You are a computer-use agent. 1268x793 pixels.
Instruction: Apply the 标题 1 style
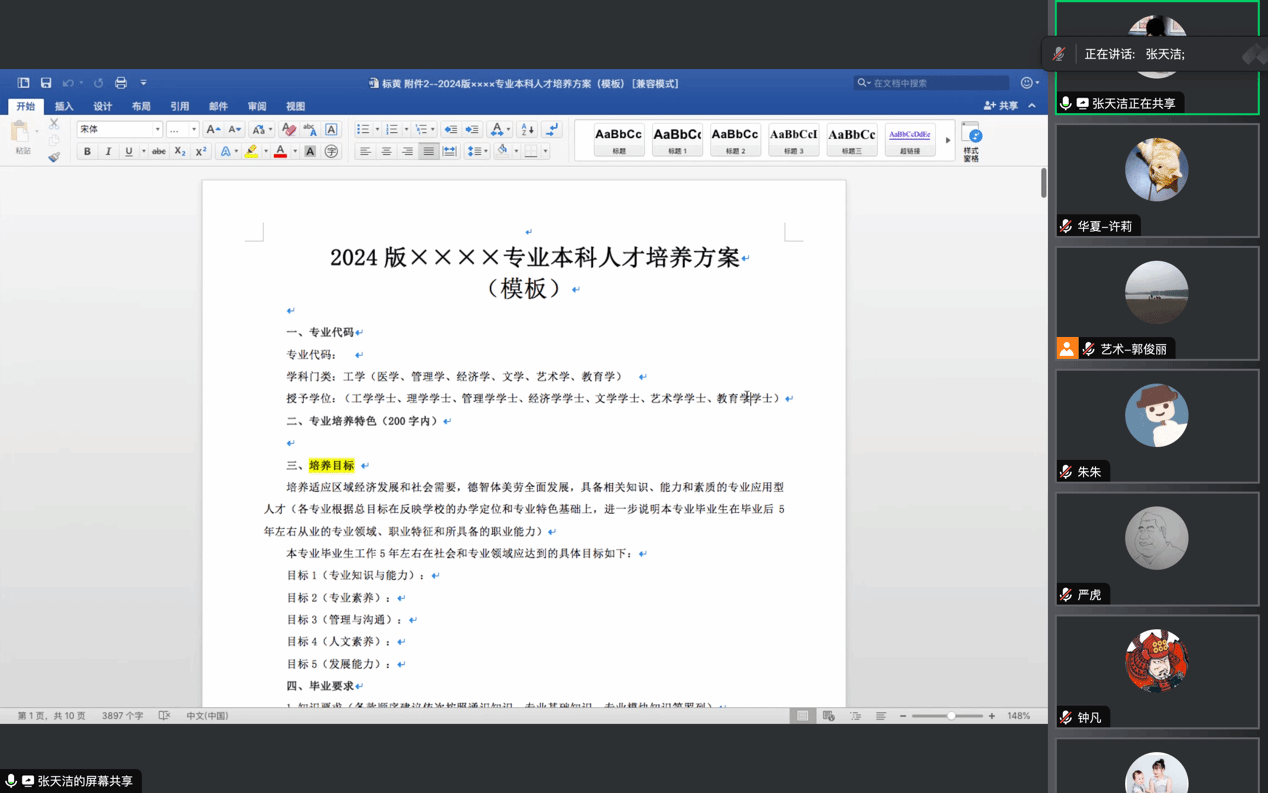click(677, 140)
